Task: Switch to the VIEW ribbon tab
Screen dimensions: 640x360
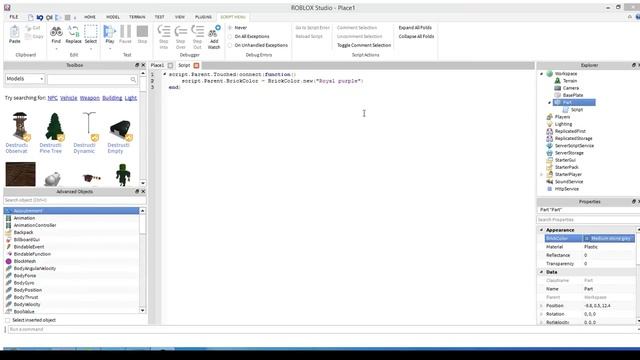Action: tap(180, 17)
